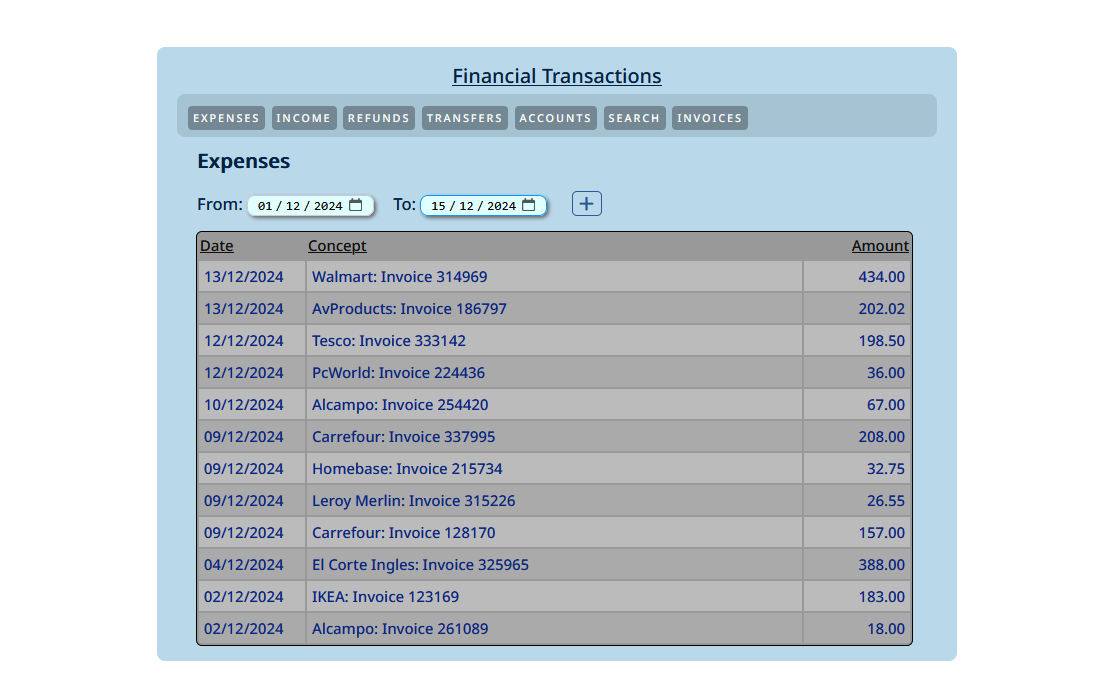Screen dimensions: 1100x700
Task: Open IKEA: Invoice 123169 entry
Action: (x=385, y=597)
